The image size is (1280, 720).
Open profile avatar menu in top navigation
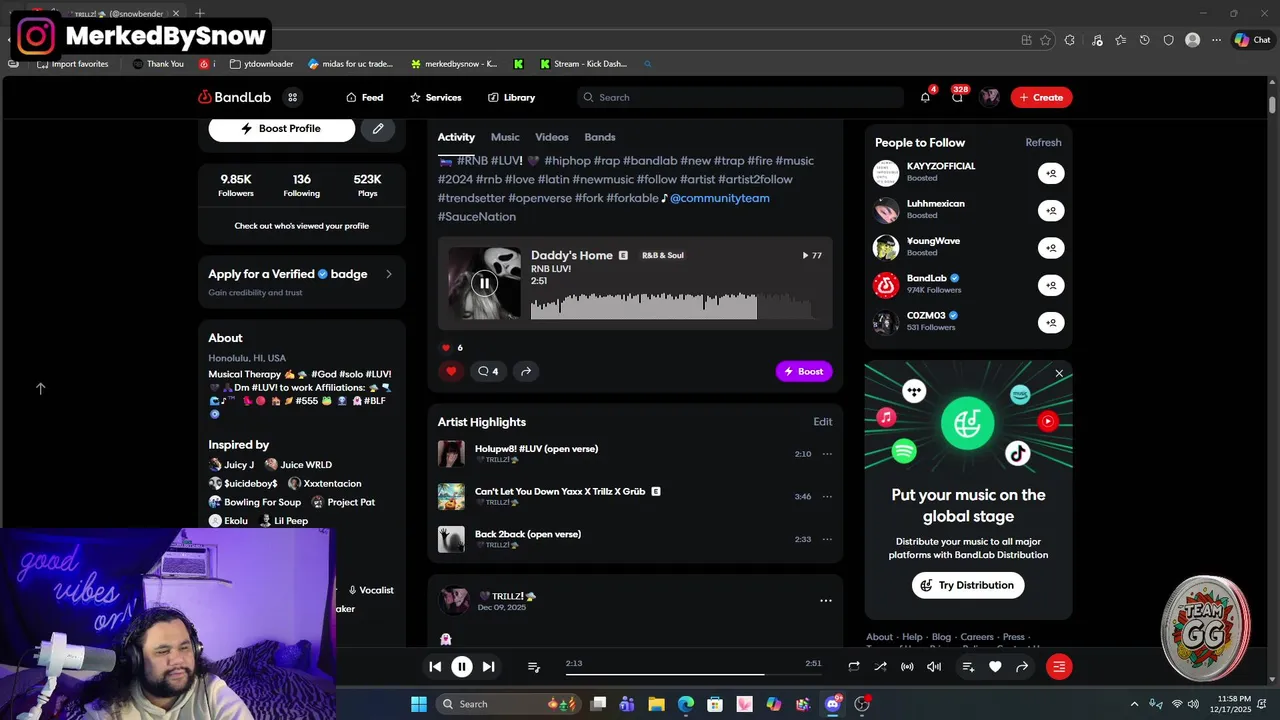(990, 97)
